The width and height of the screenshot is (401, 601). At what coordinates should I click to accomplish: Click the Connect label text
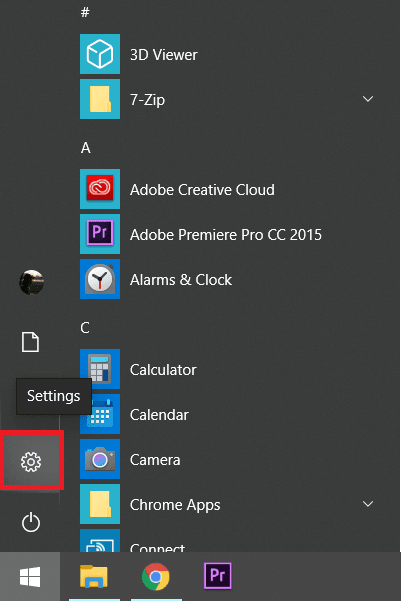pos(158,547)
